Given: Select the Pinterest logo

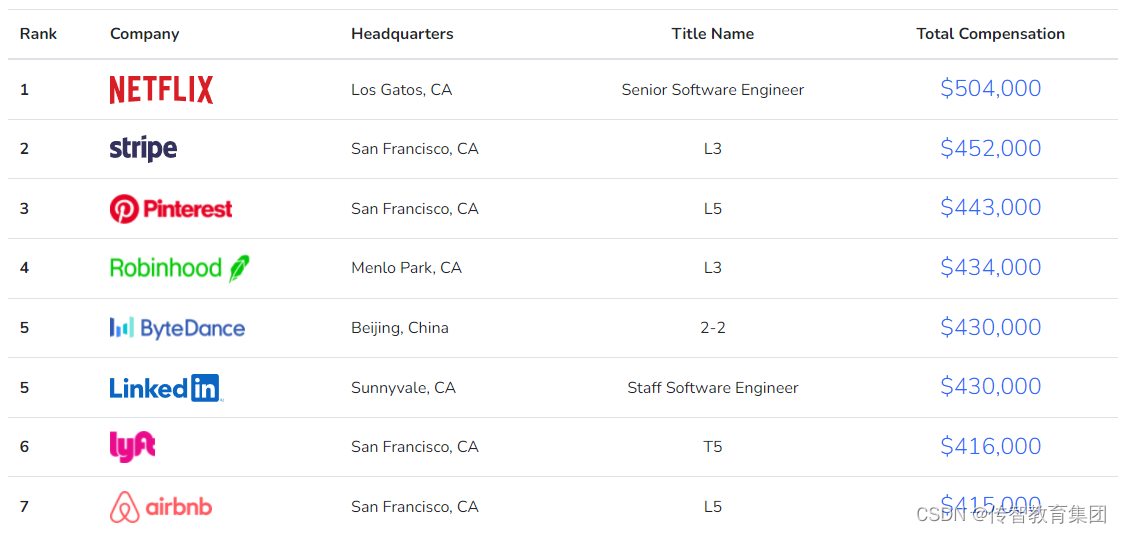Looking at the screenshot, I should point(171,209).
